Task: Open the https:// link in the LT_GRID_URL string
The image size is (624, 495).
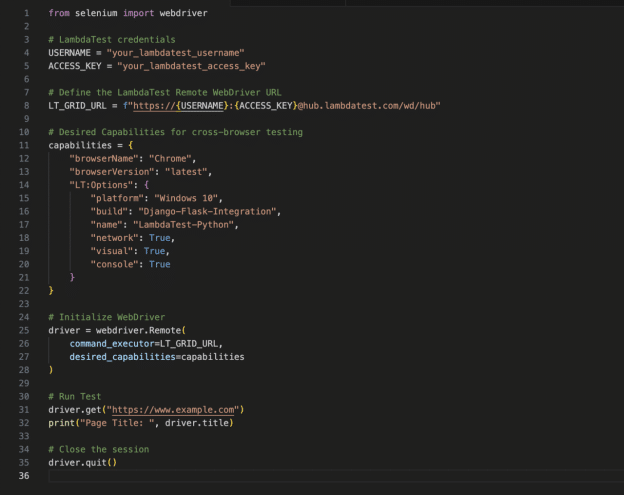Action: click(178, 105)
